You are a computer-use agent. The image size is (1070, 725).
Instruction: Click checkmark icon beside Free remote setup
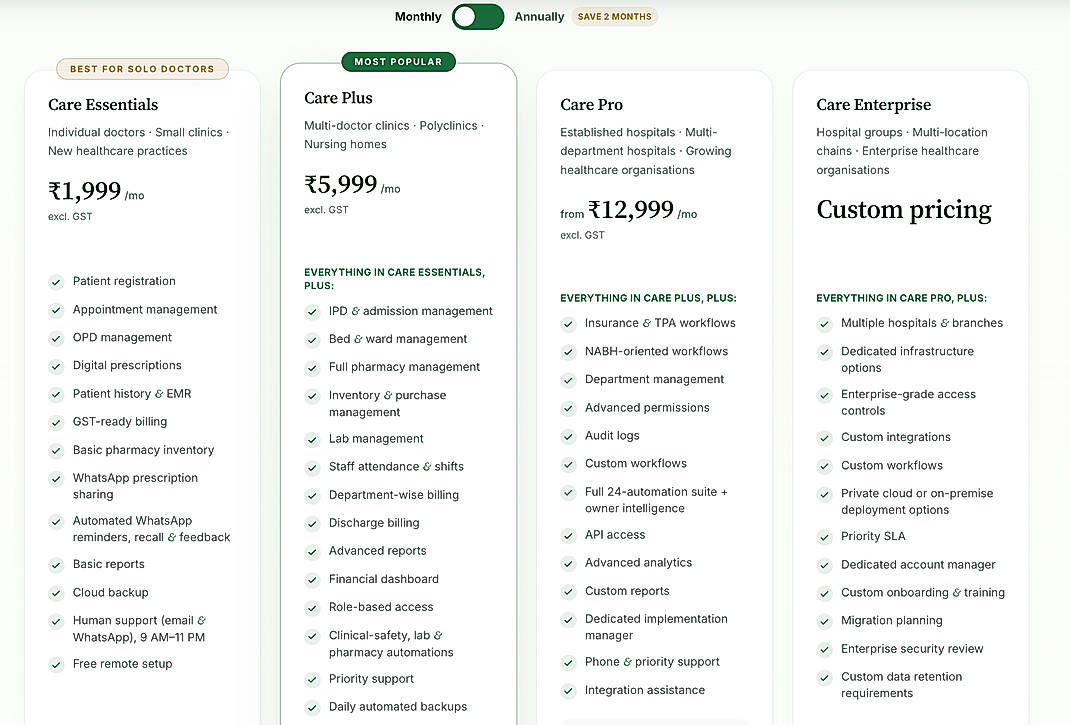point(56,664)
